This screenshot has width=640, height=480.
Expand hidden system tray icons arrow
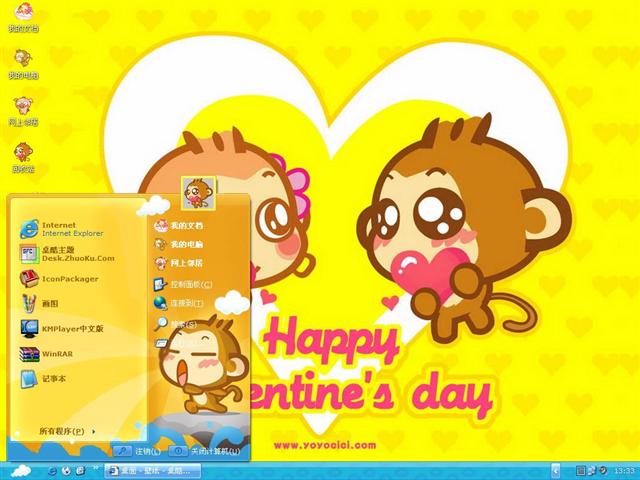point(555,471)
